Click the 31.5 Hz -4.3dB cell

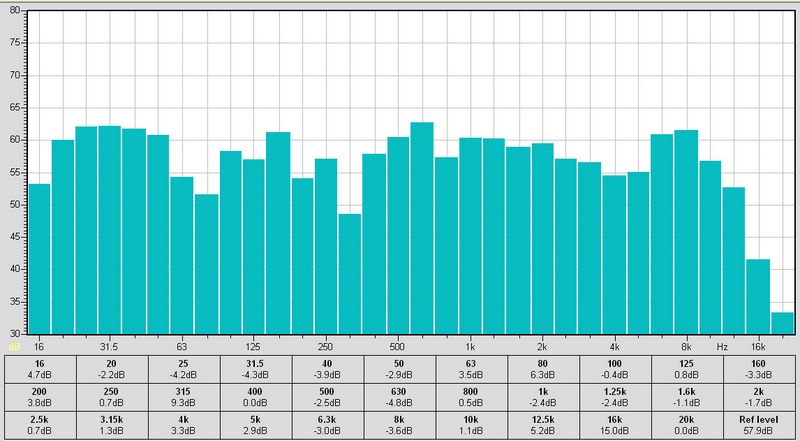point(256,369)
